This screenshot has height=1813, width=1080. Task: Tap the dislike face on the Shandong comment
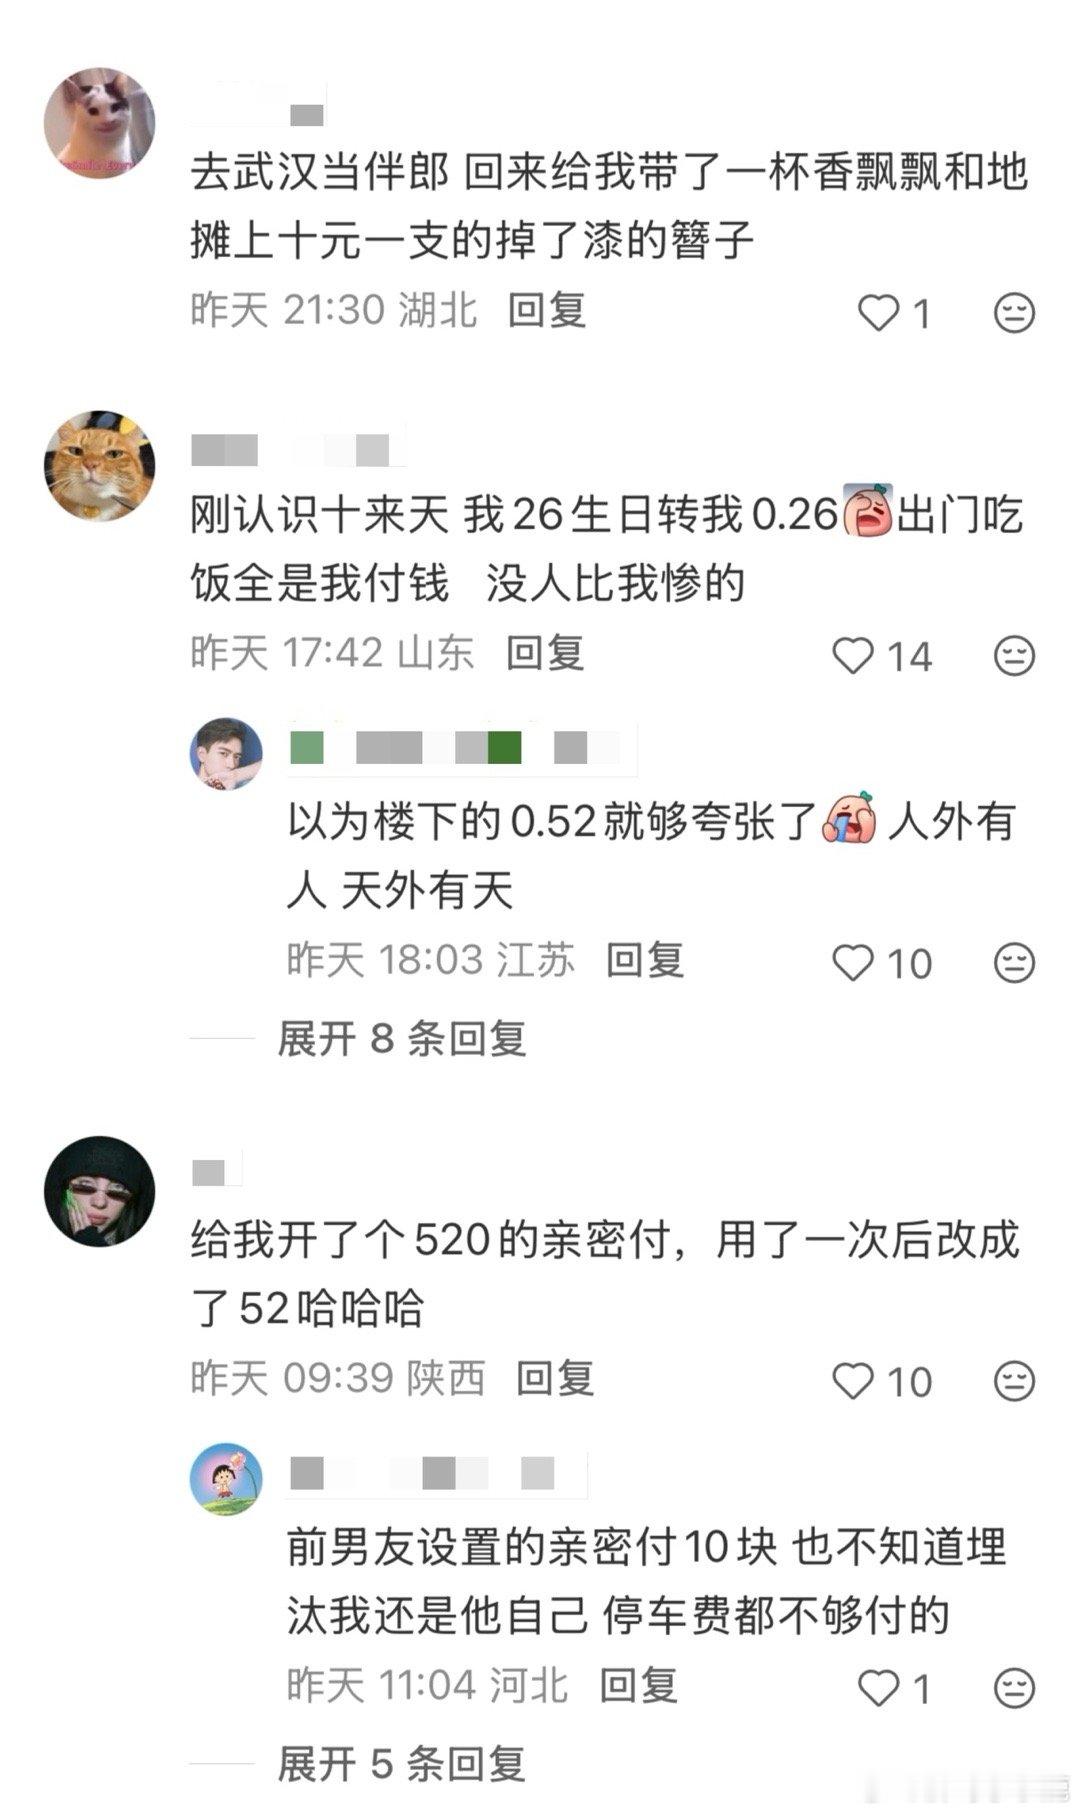pos(1014,656)
